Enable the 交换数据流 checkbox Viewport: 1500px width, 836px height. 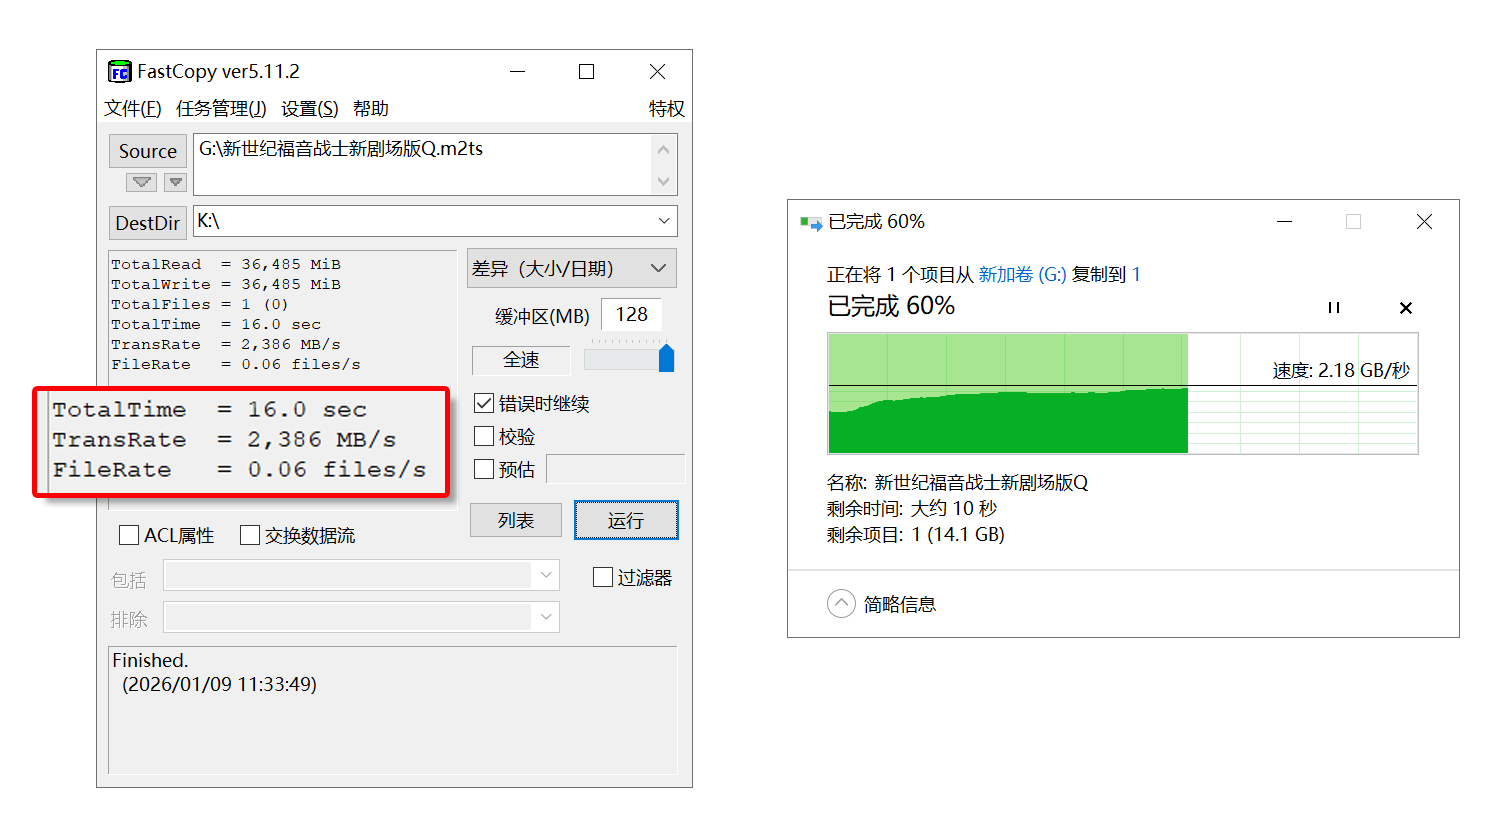pyautogui.click(x=250, y=535)
